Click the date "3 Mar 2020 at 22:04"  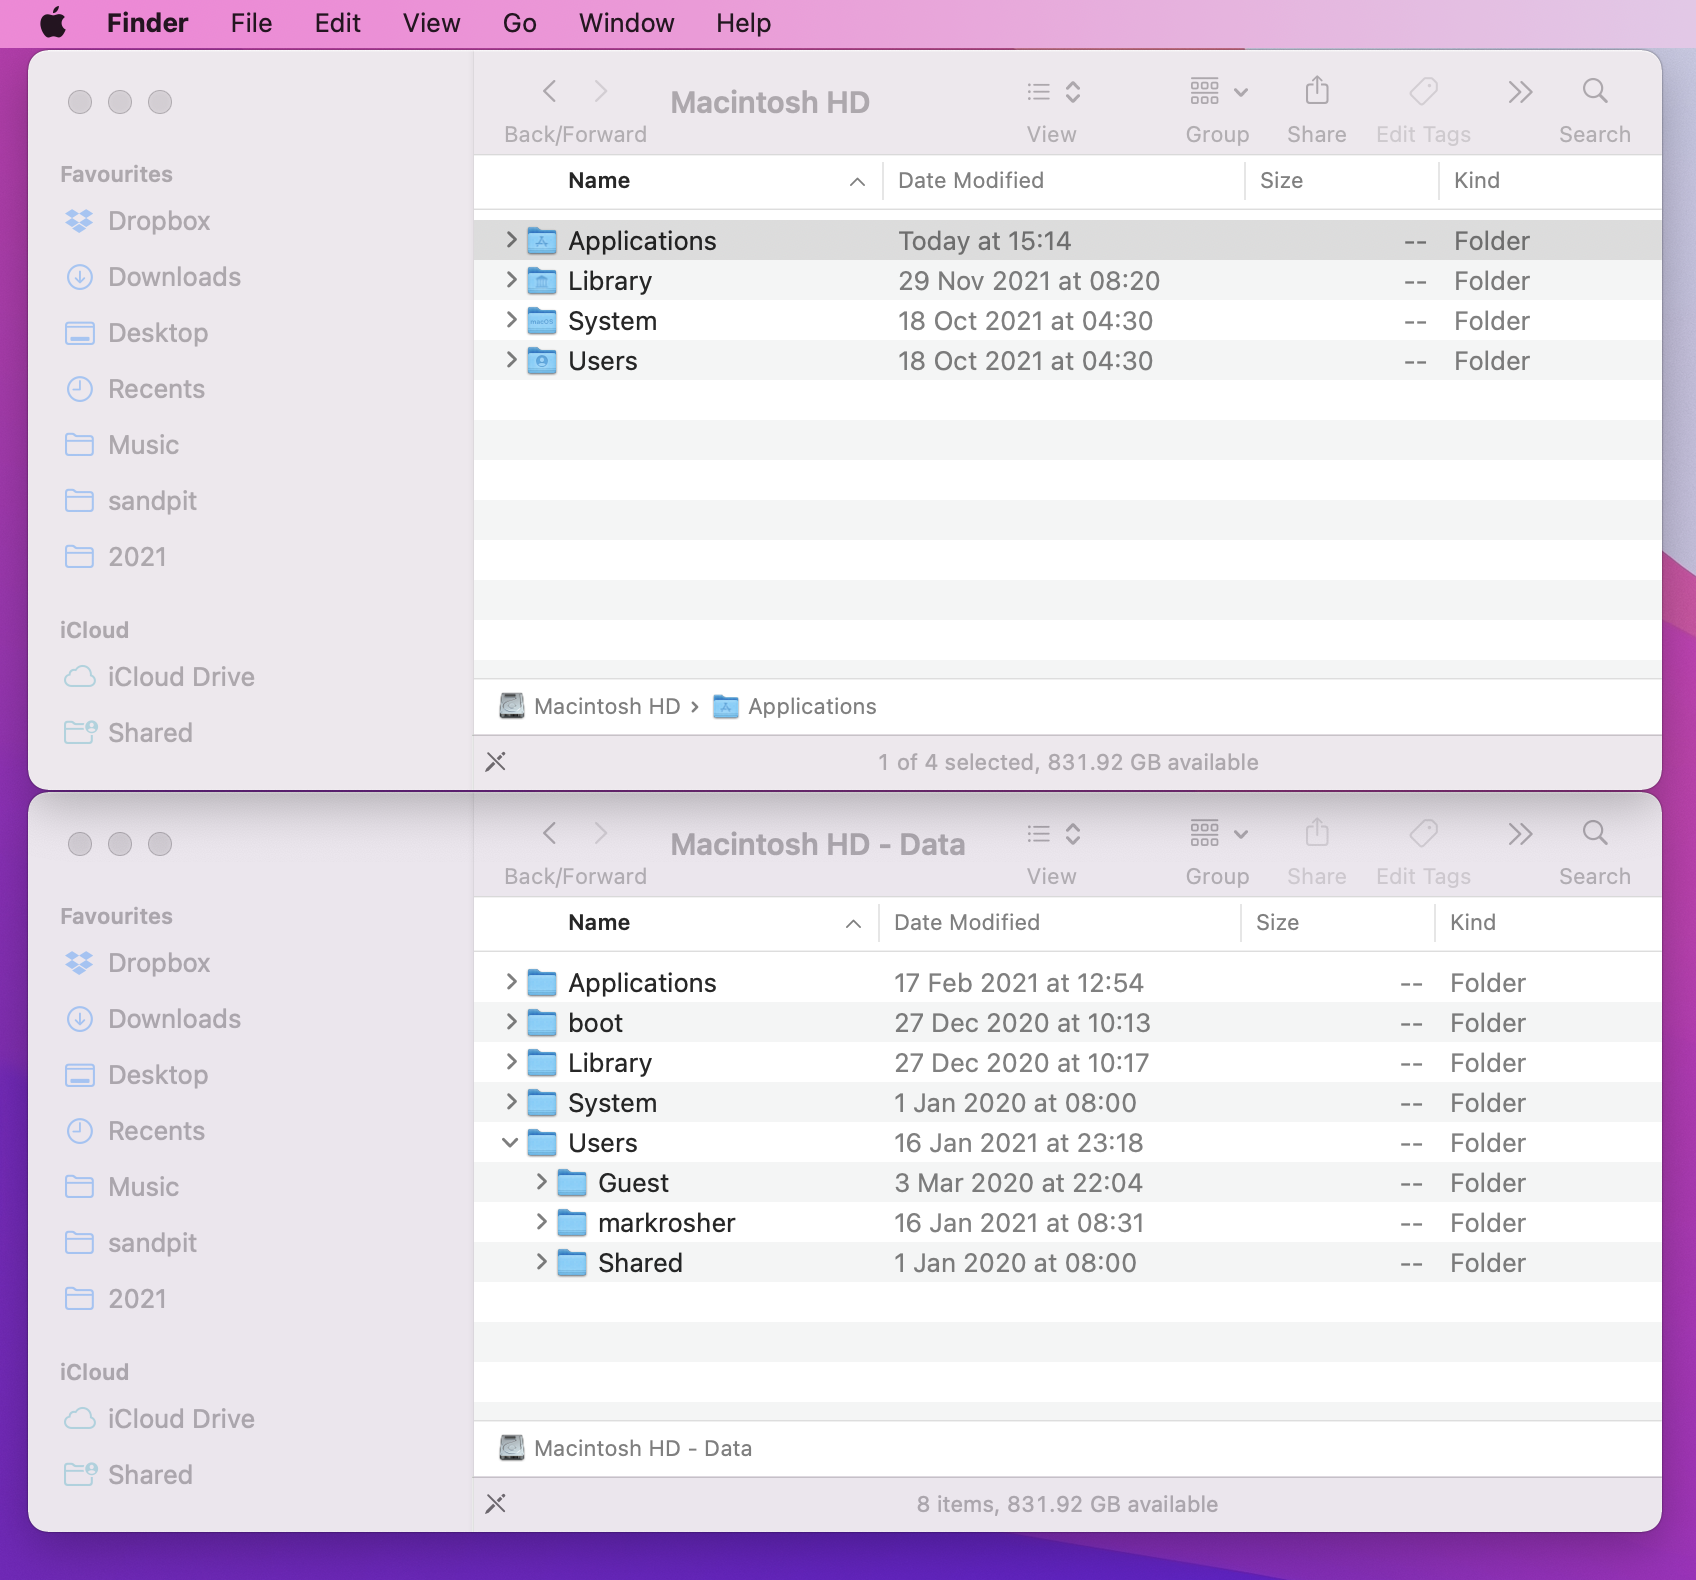pos(1018,1183)
